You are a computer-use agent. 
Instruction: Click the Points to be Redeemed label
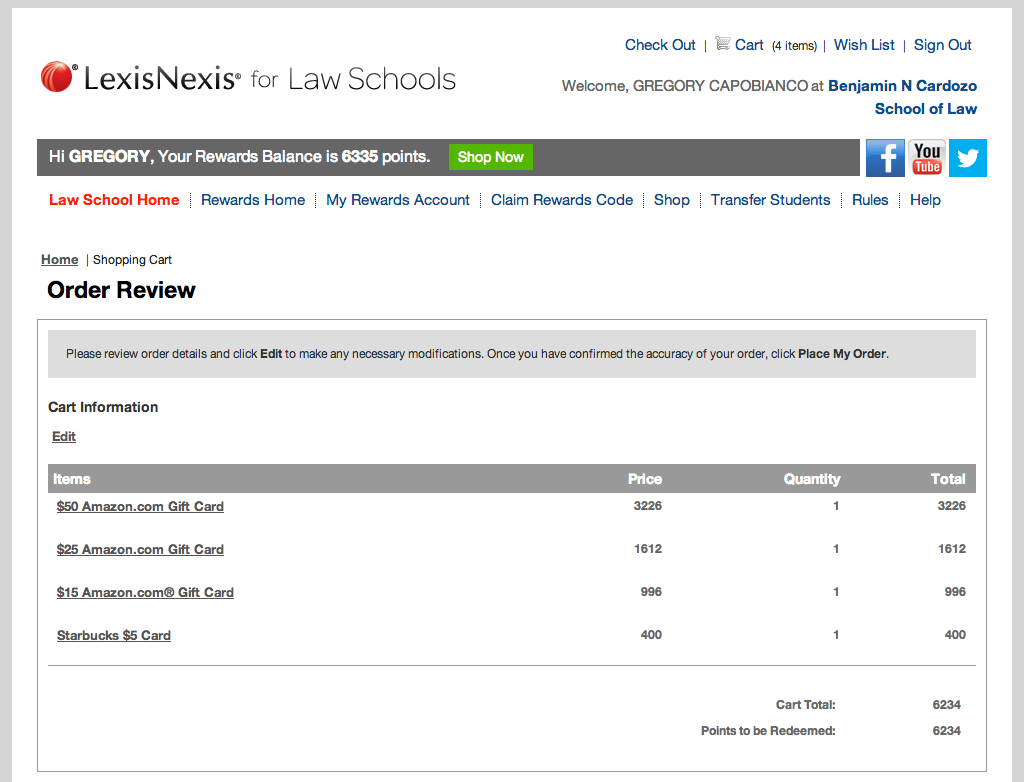click(768, 731)
